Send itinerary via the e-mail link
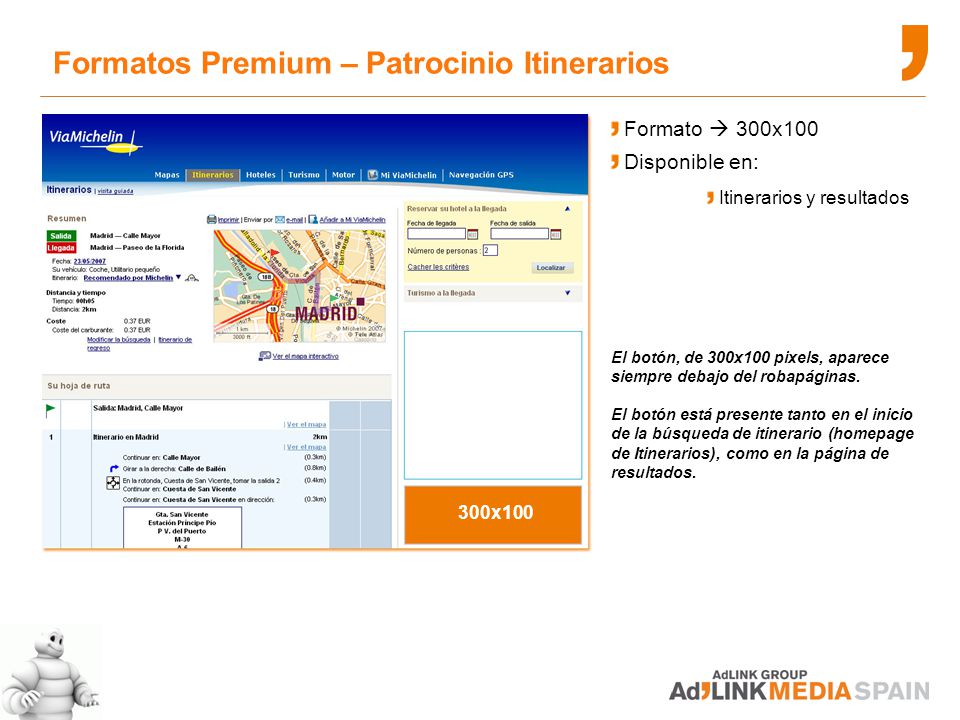This screenshot has height=720, width=960. [294, 220]
